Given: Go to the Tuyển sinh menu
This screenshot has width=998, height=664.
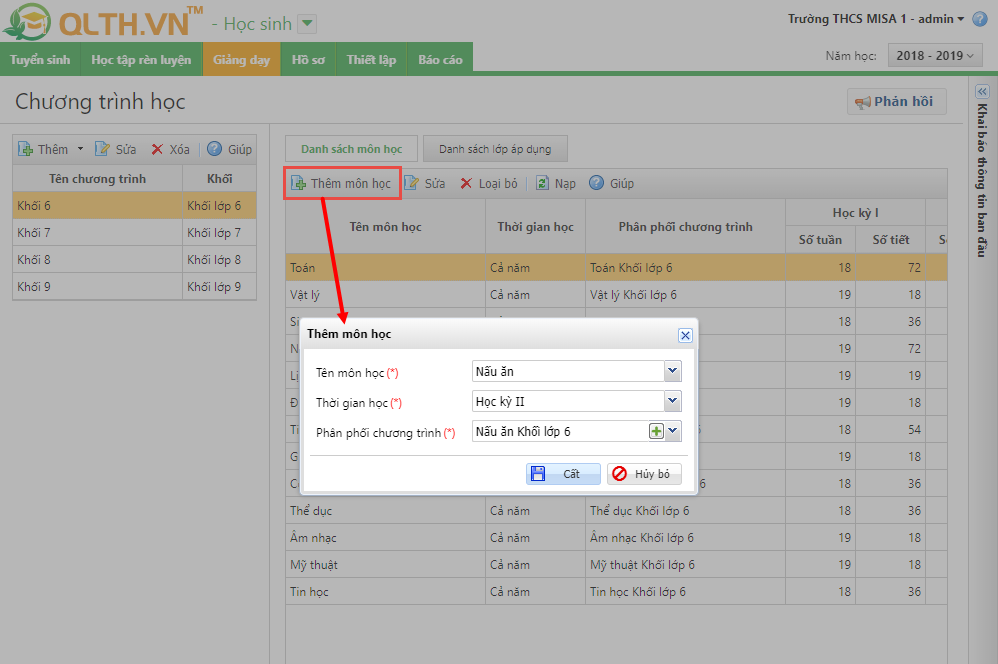Looking at the screenshot, I should coord(40,59).
